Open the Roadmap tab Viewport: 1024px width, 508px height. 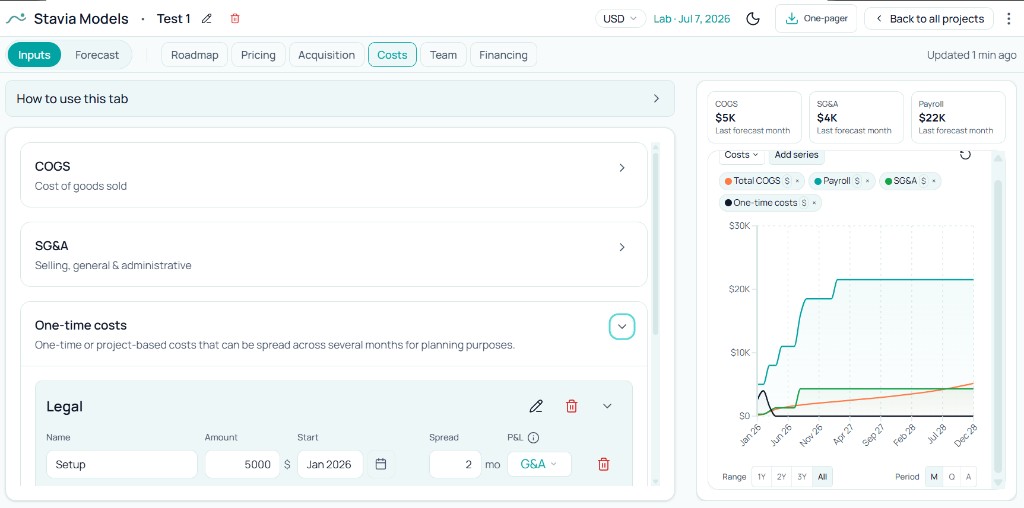(x=195, y=55)
